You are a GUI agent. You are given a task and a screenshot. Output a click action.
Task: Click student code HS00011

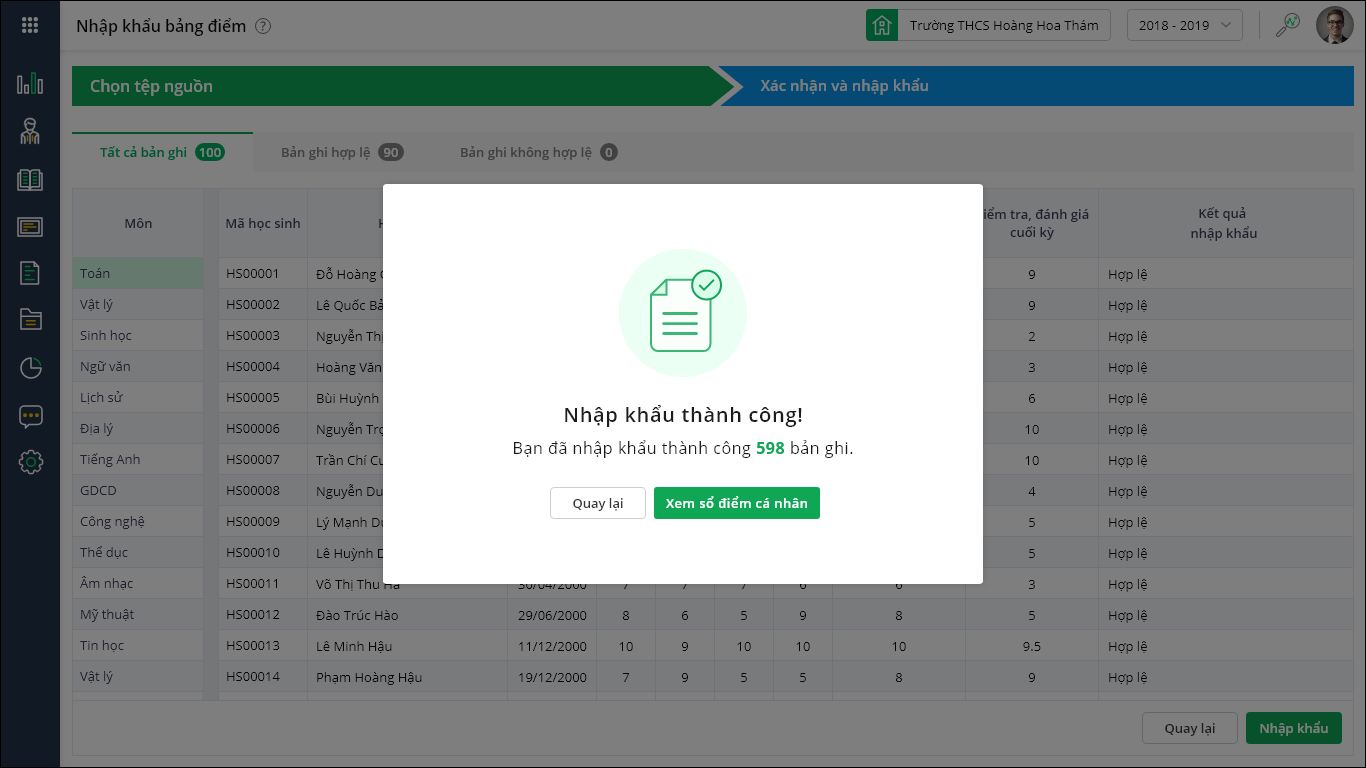pyautogui.click(x=253, y=584)
